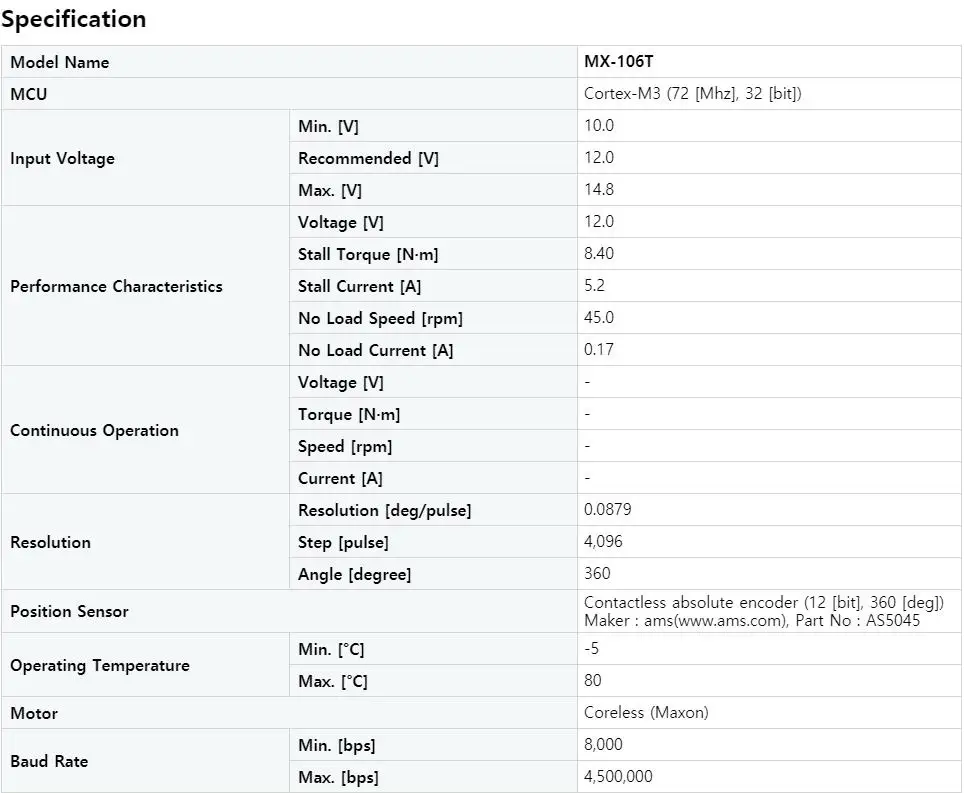964x793 pixels.
Task: Select the Resolution [deg/pulse] label
Action: click(385, 510)
